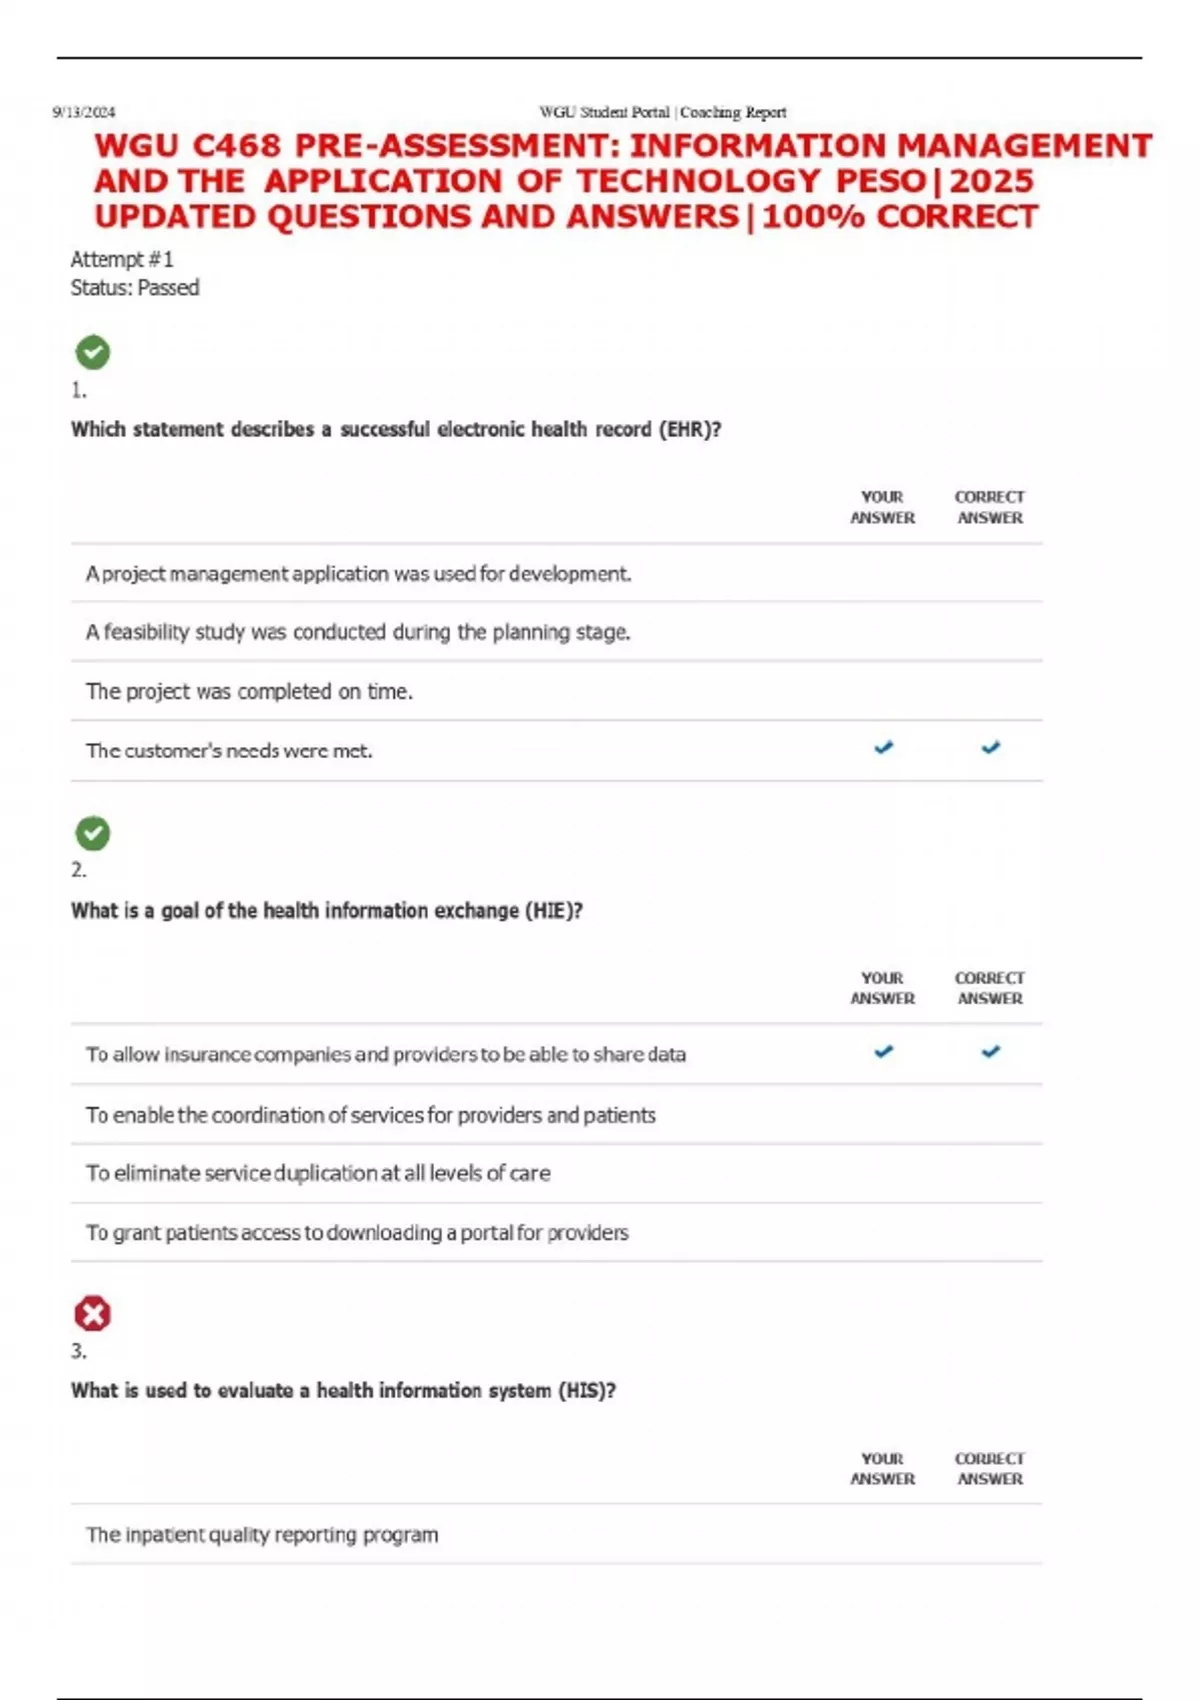Click the green check icon above question 1

click(93, 352)
